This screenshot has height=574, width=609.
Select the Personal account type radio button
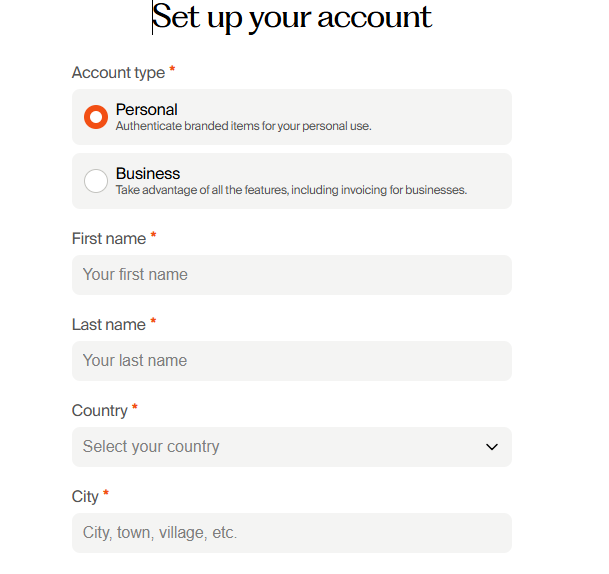coord(96,117)
